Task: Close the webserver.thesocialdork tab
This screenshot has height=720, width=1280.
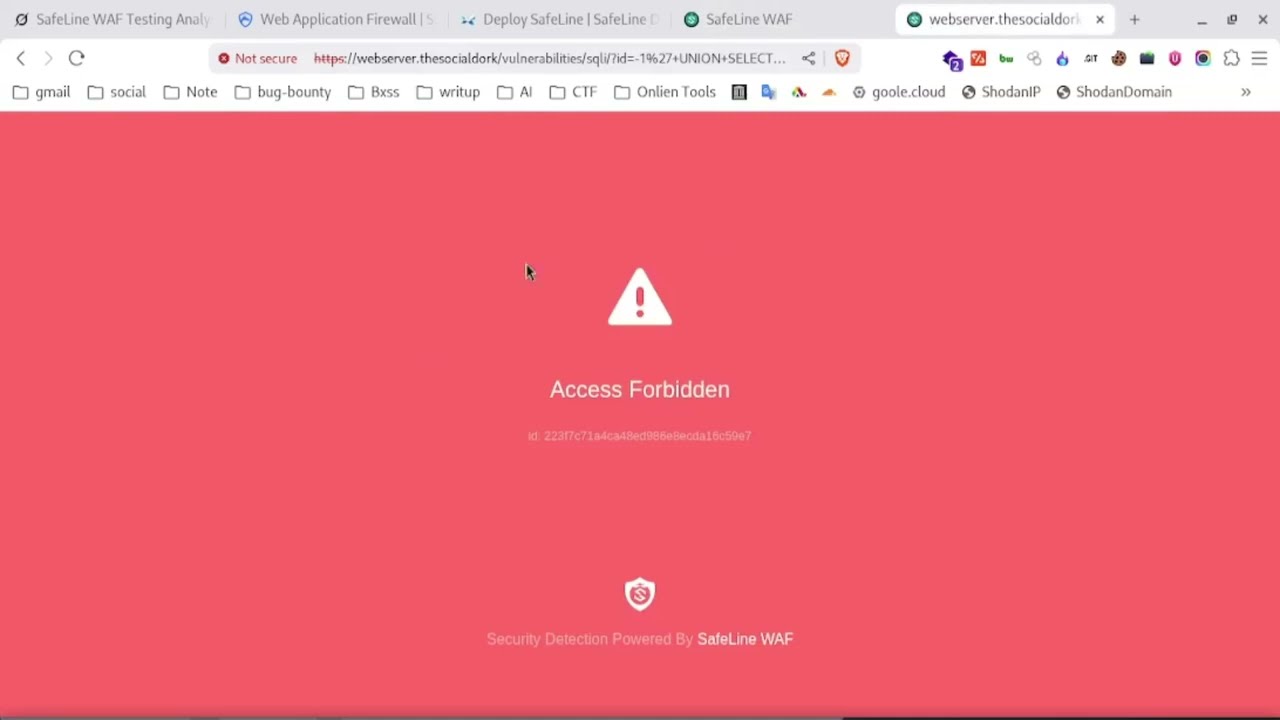Action: 1100,19
